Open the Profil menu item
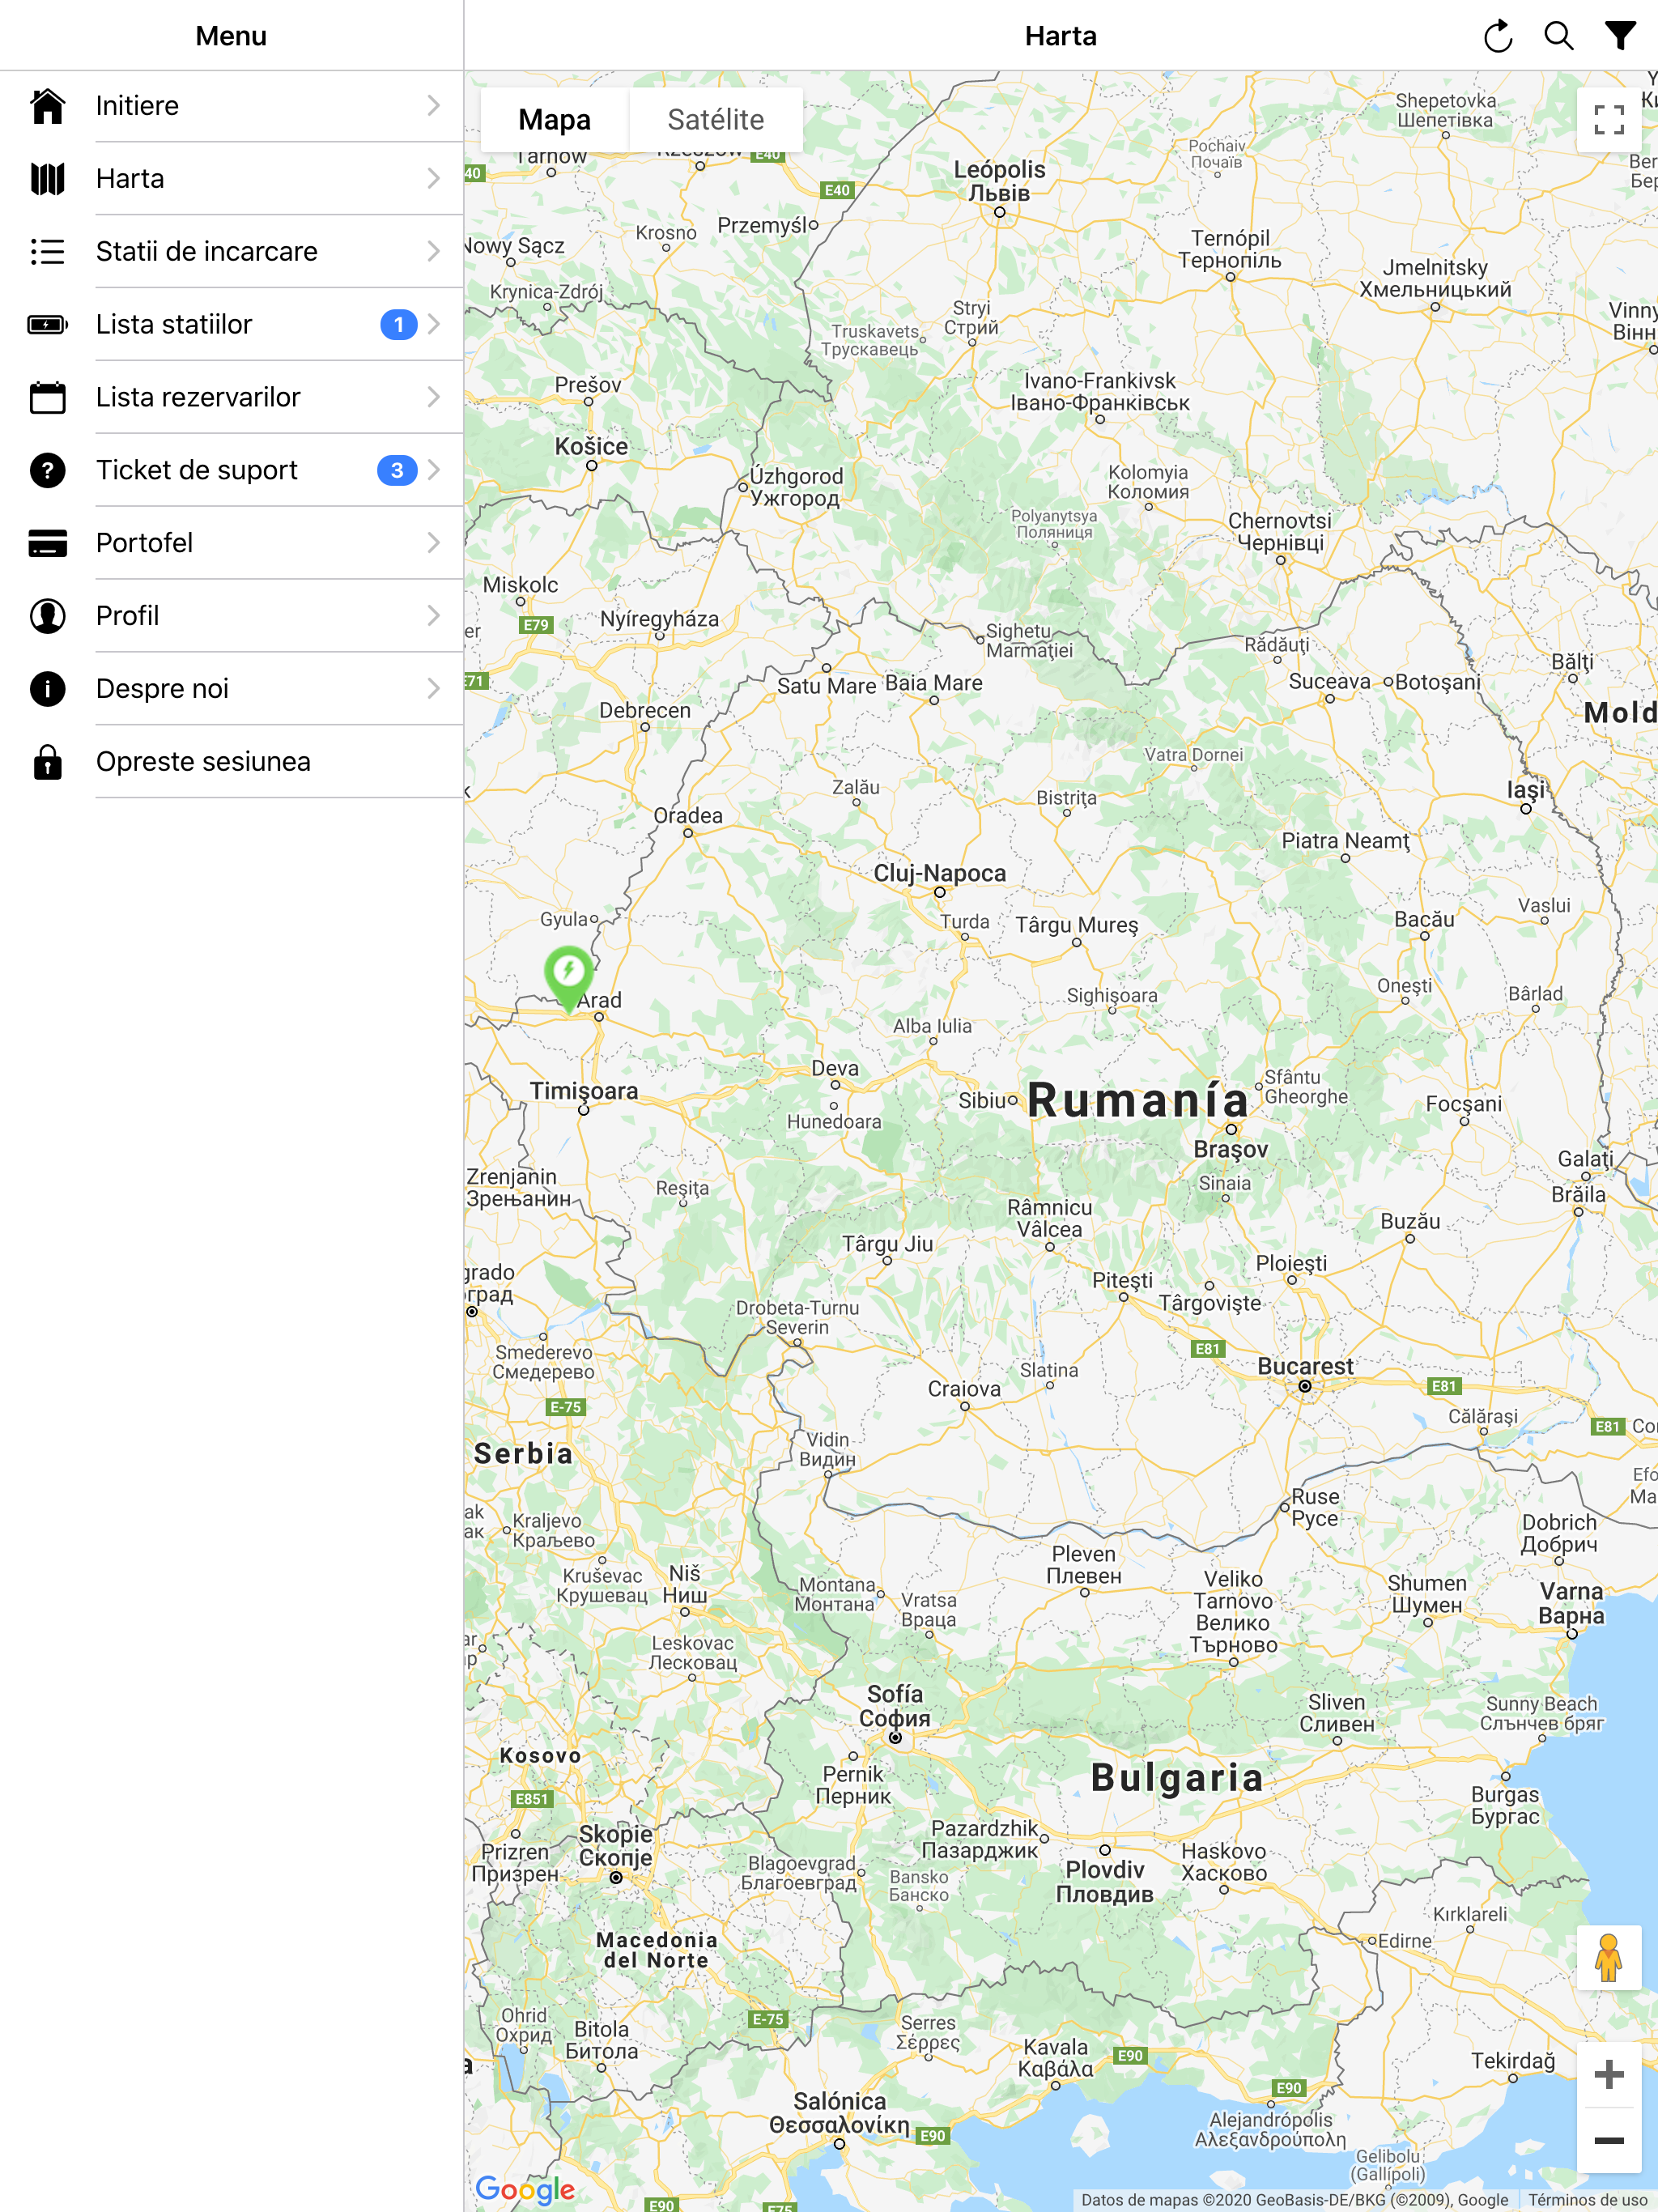The width and height of the screenshot is (1658, 2212). (x=232, y=616)
